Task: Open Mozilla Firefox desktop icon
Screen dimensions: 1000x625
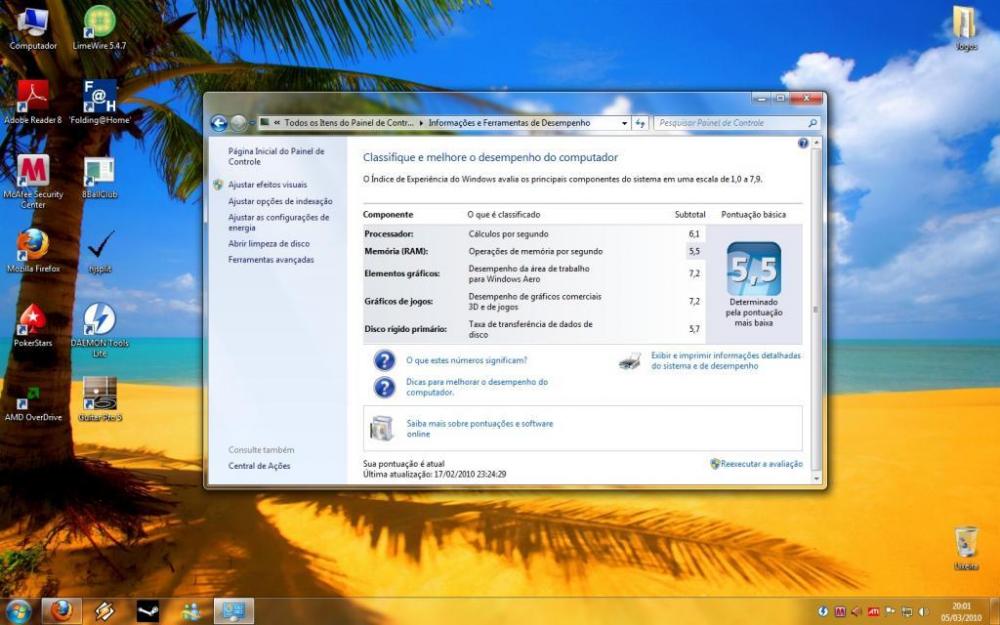Action: click(x=33, y=245)
